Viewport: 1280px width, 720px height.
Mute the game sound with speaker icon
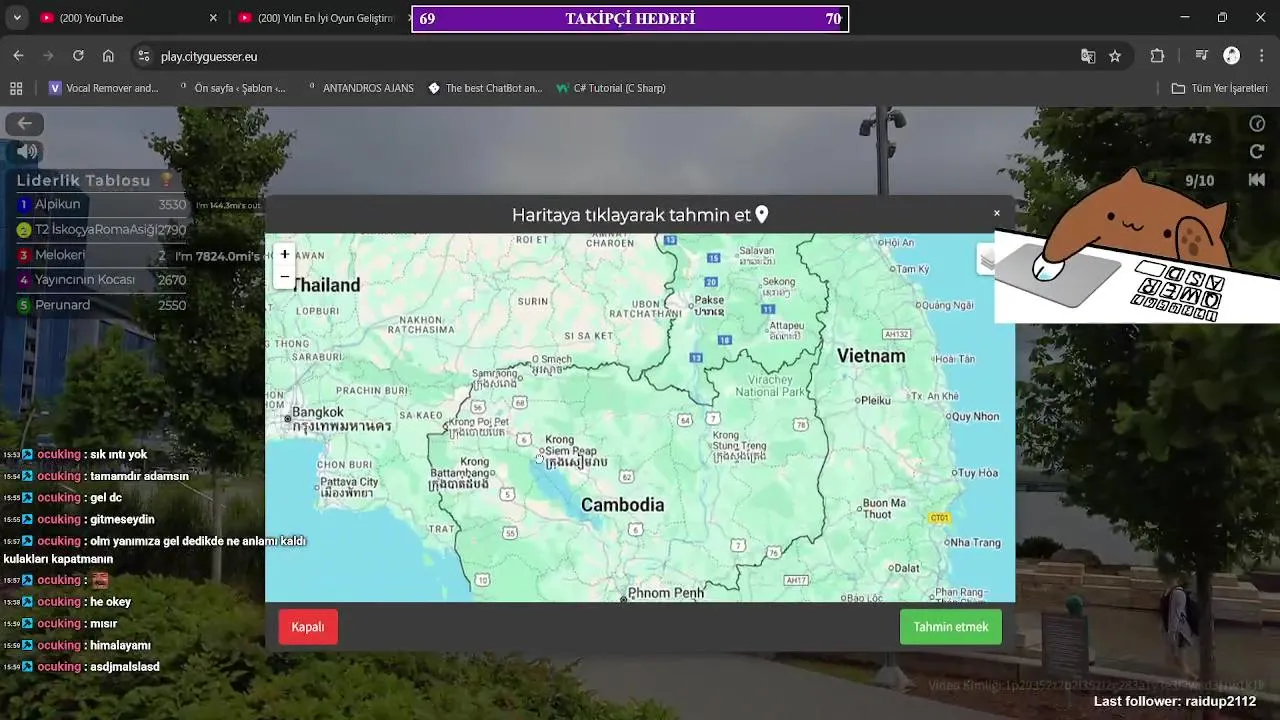click(27, 151)
